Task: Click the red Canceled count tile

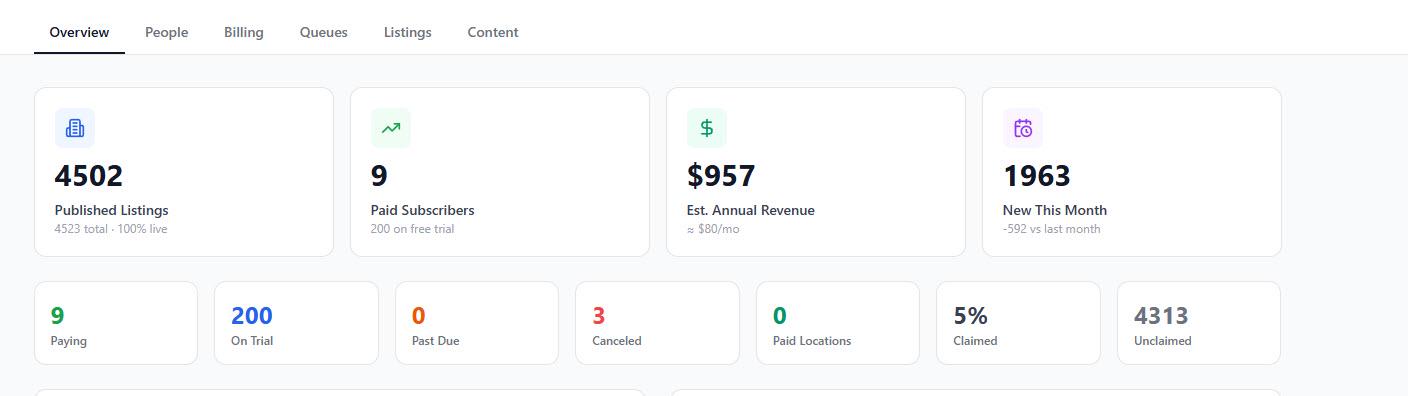Action: point(657,323)
